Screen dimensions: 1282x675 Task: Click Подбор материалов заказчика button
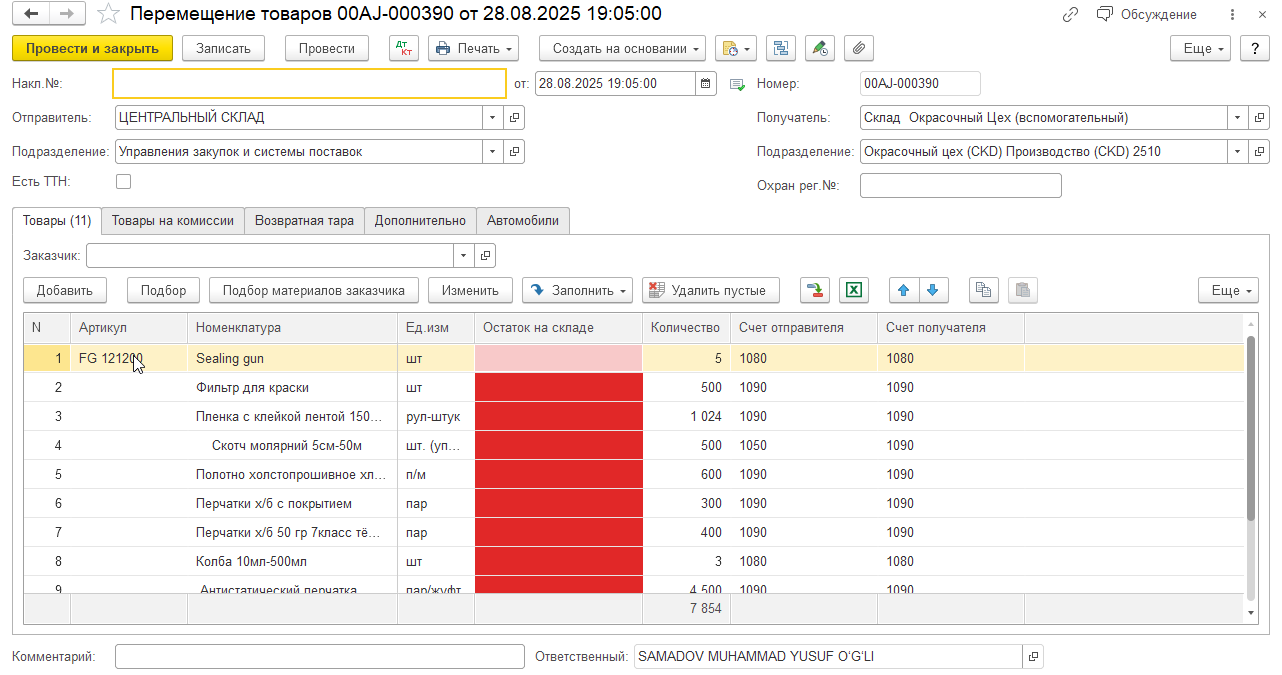click(x=313, y=290)
